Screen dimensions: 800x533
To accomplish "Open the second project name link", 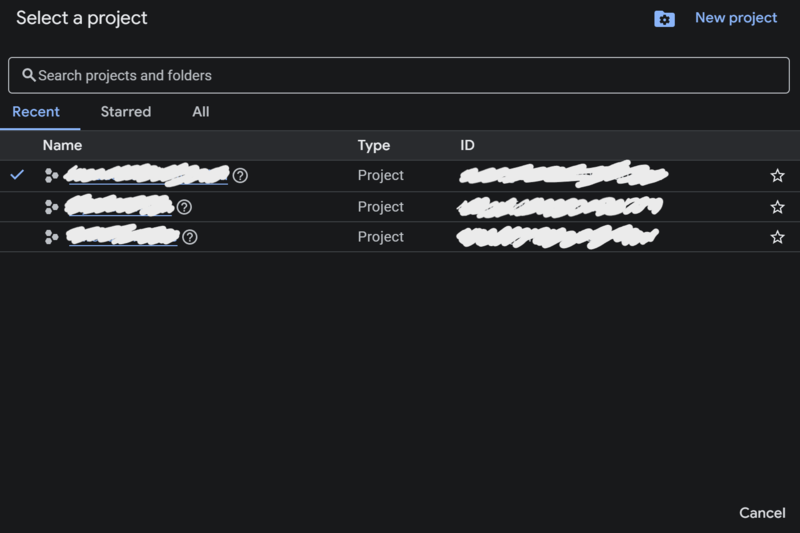I will [119, 206].
